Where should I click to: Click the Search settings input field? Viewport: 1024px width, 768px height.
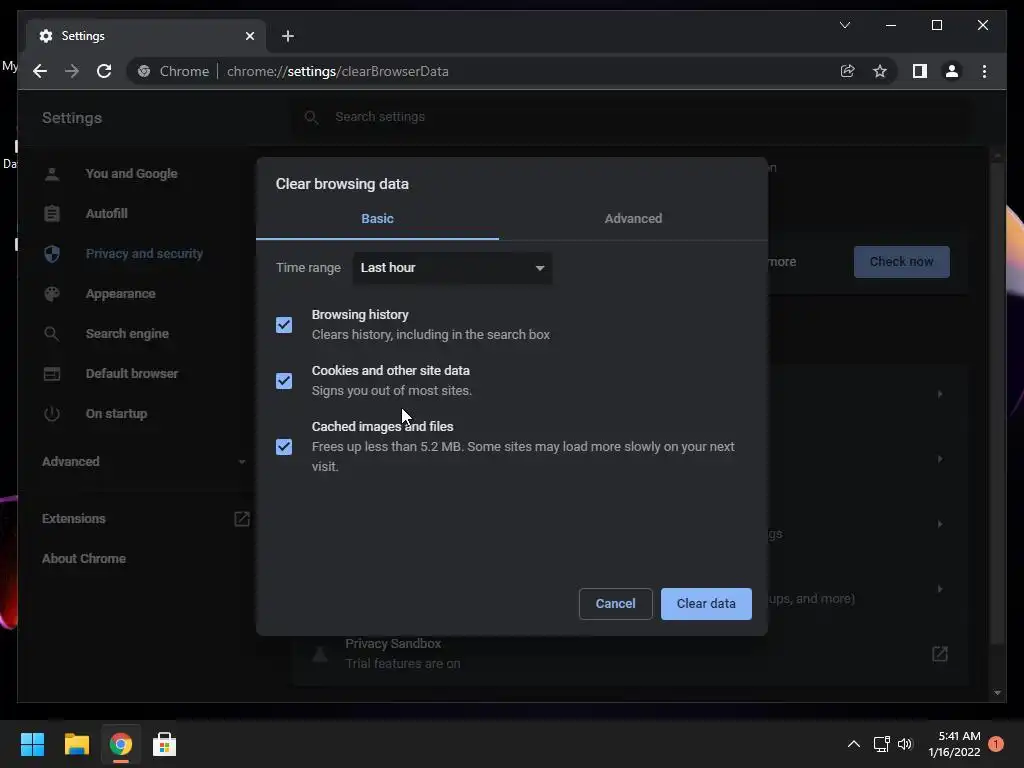tap(630, 117)
